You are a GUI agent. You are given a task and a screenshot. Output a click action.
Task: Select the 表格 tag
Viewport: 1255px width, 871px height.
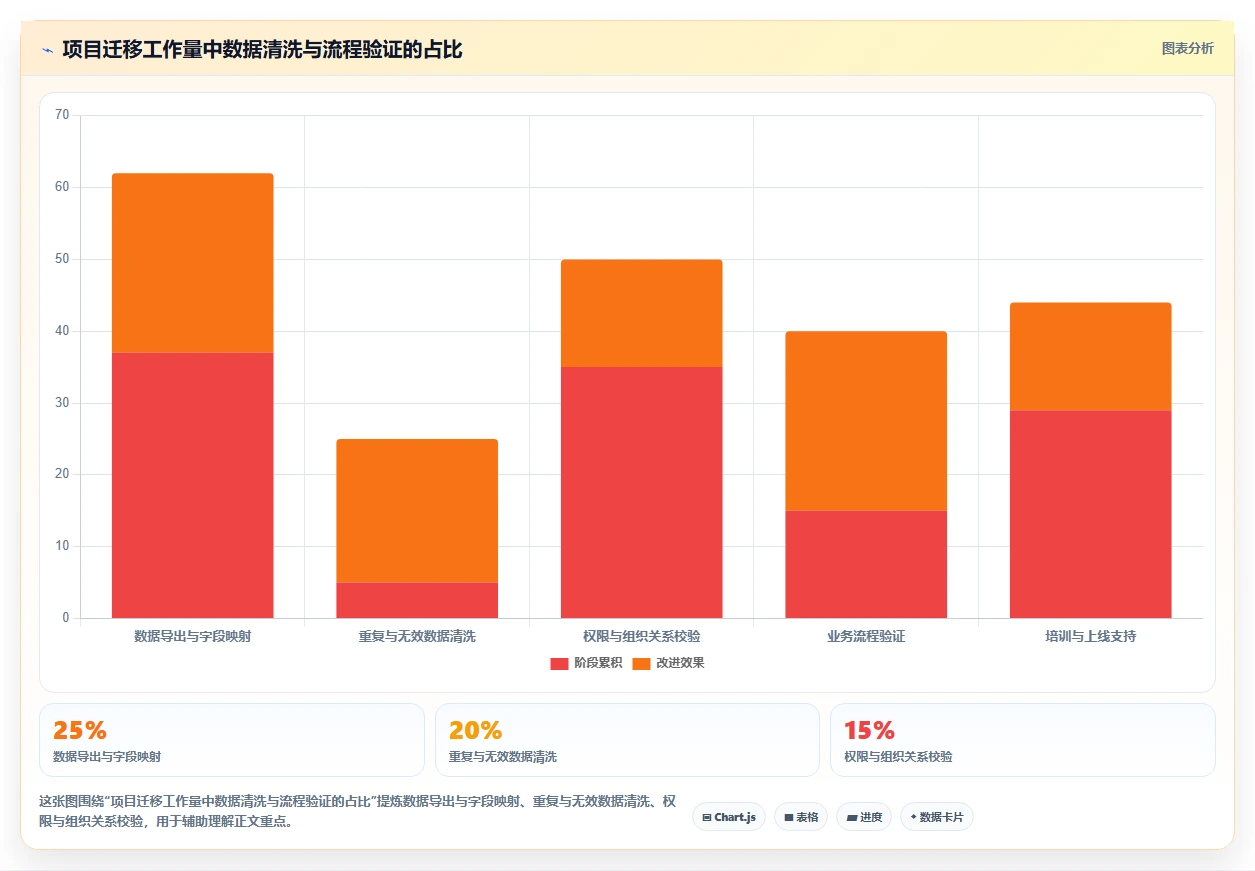tap(801, 817)
